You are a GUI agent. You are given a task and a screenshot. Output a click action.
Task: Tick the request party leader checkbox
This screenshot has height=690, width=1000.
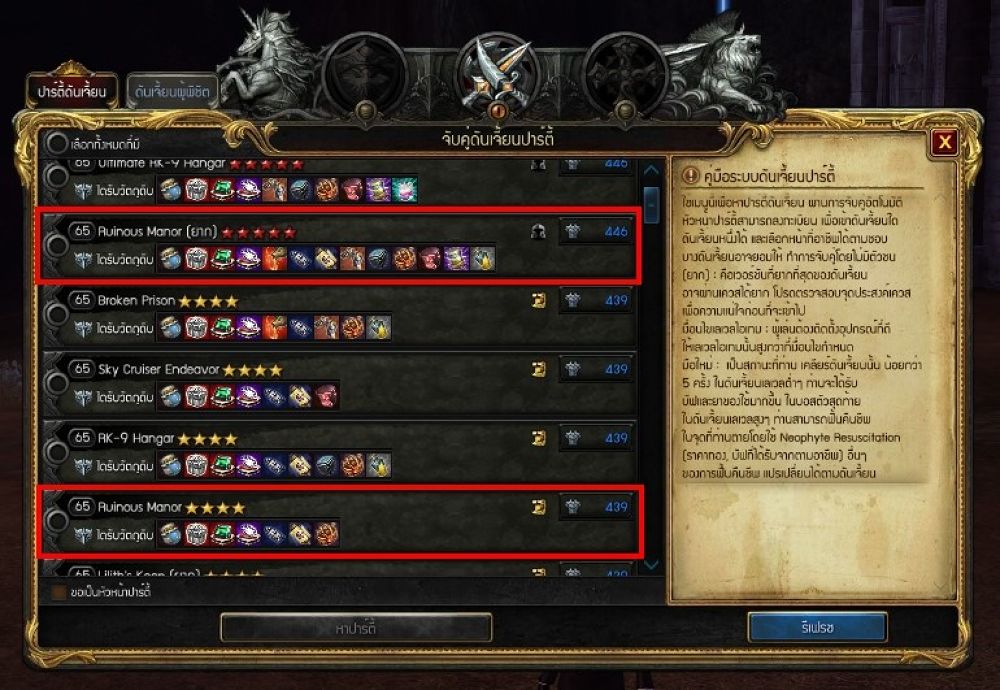point(59,592)
